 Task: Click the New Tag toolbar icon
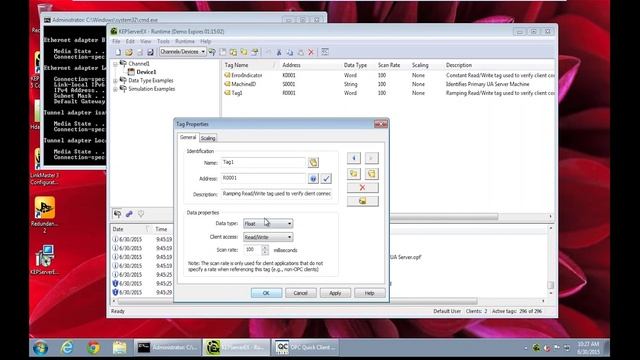pos(244,52)
